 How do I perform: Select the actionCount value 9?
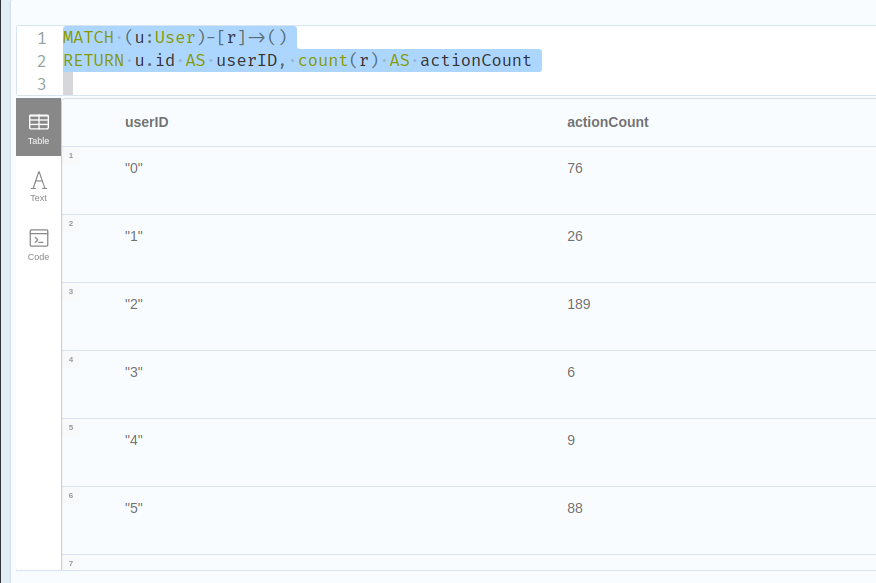[571, 440]
